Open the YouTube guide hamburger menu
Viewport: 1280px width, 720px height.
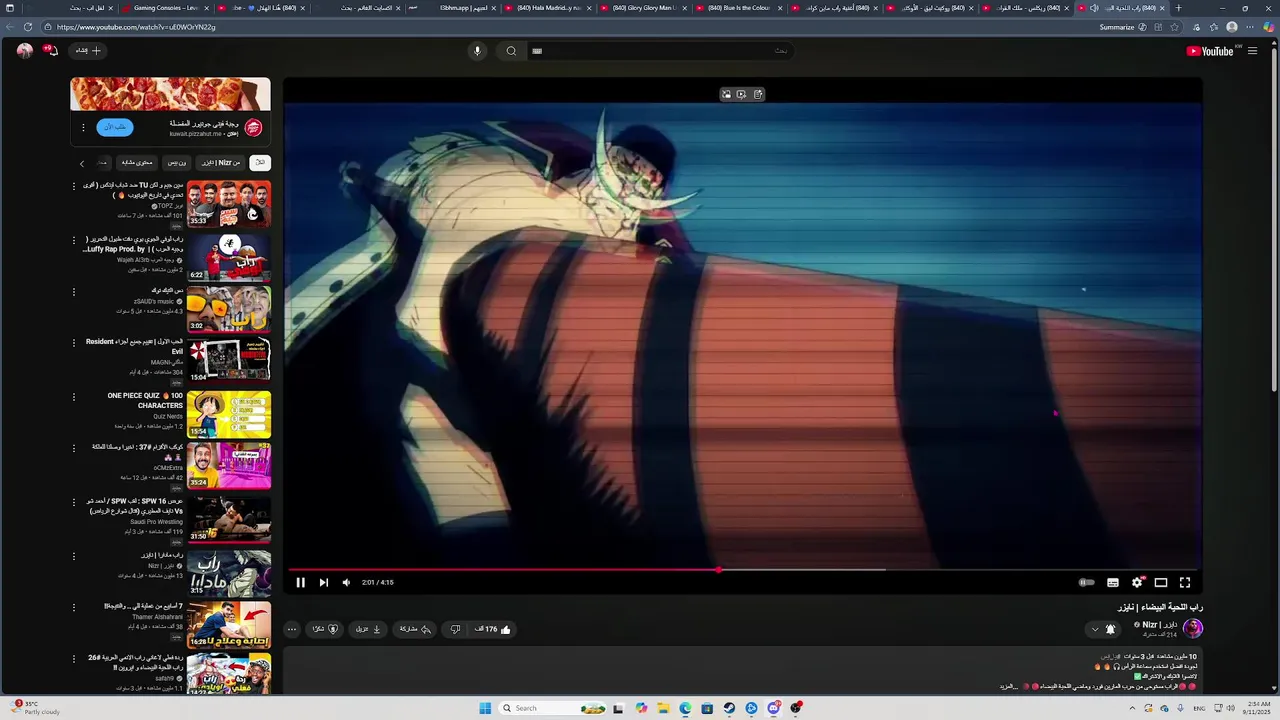[1252, 51]
